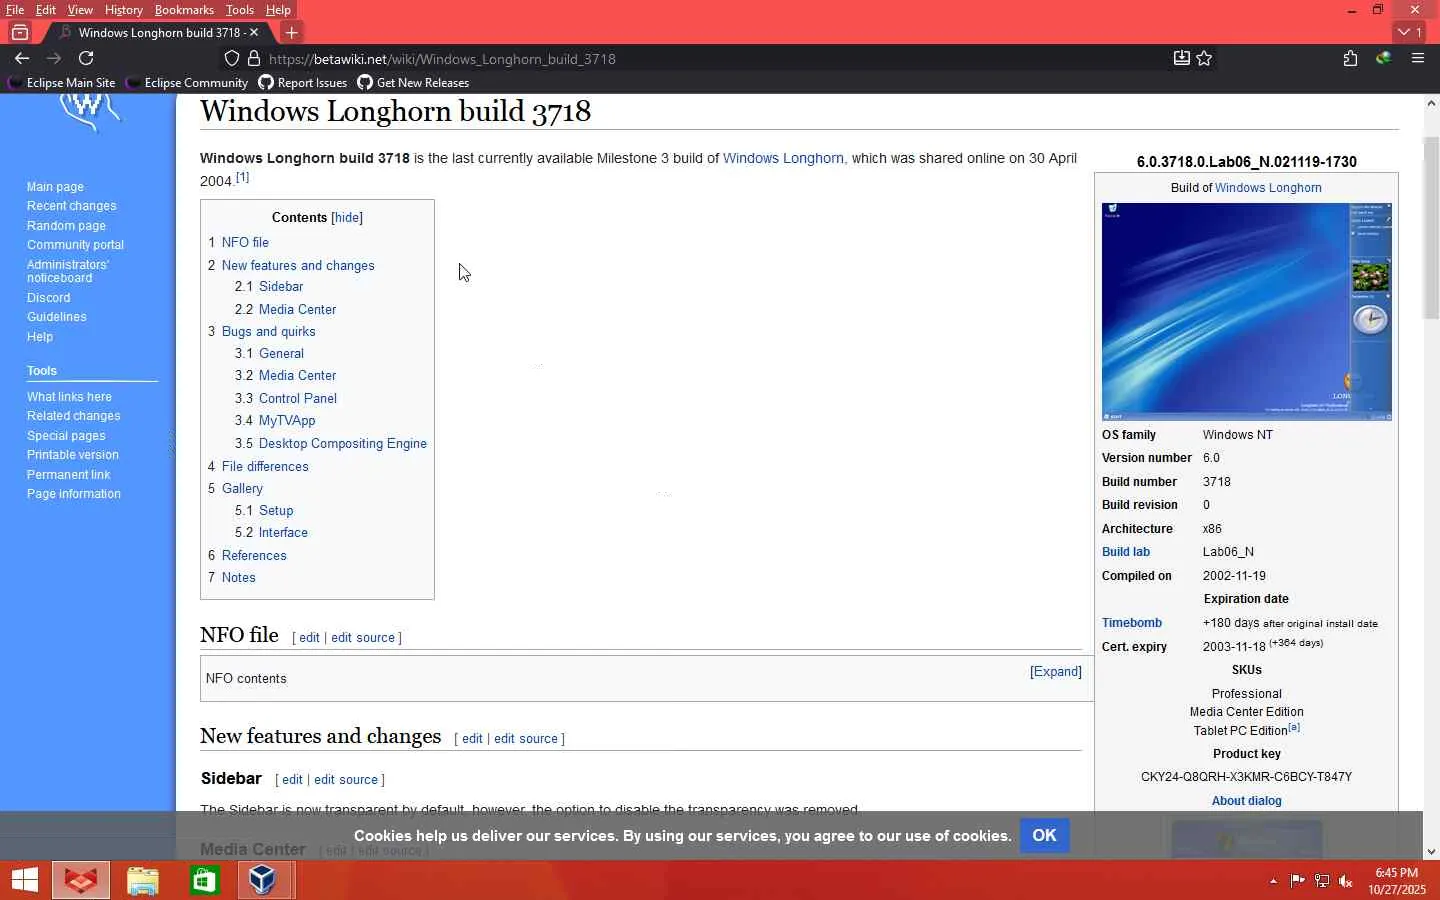This screenshot has width=1440, height=900.
Task: Click the tracking protection shield icon
Action: (232, 58)
